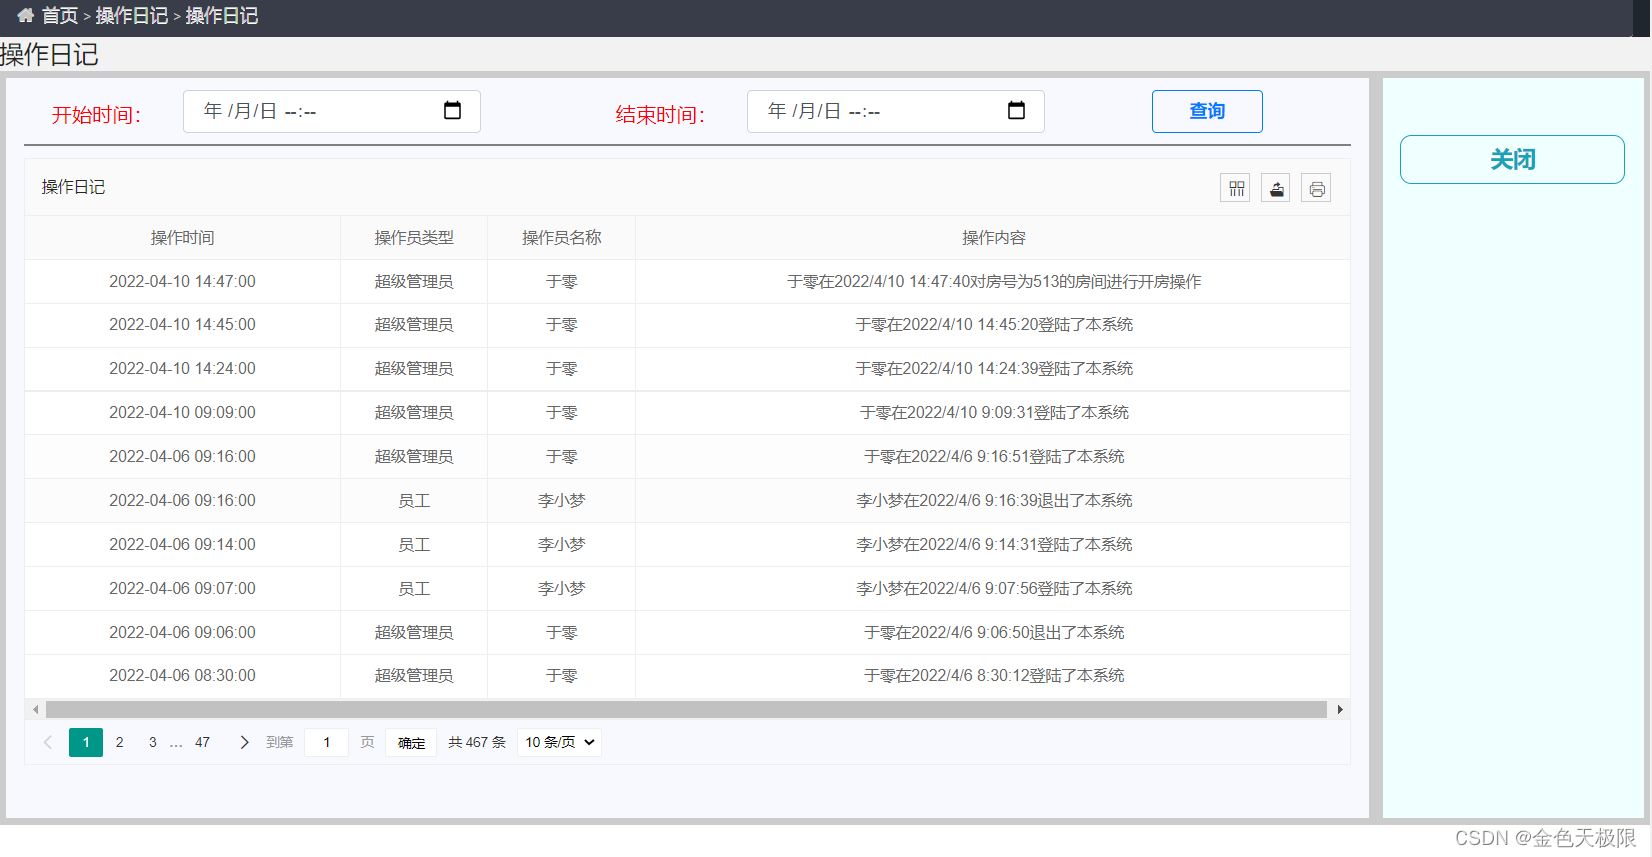Click the 操作内容 column header
The width and height of the screenshot is (1652, 857).
[994, 238]
